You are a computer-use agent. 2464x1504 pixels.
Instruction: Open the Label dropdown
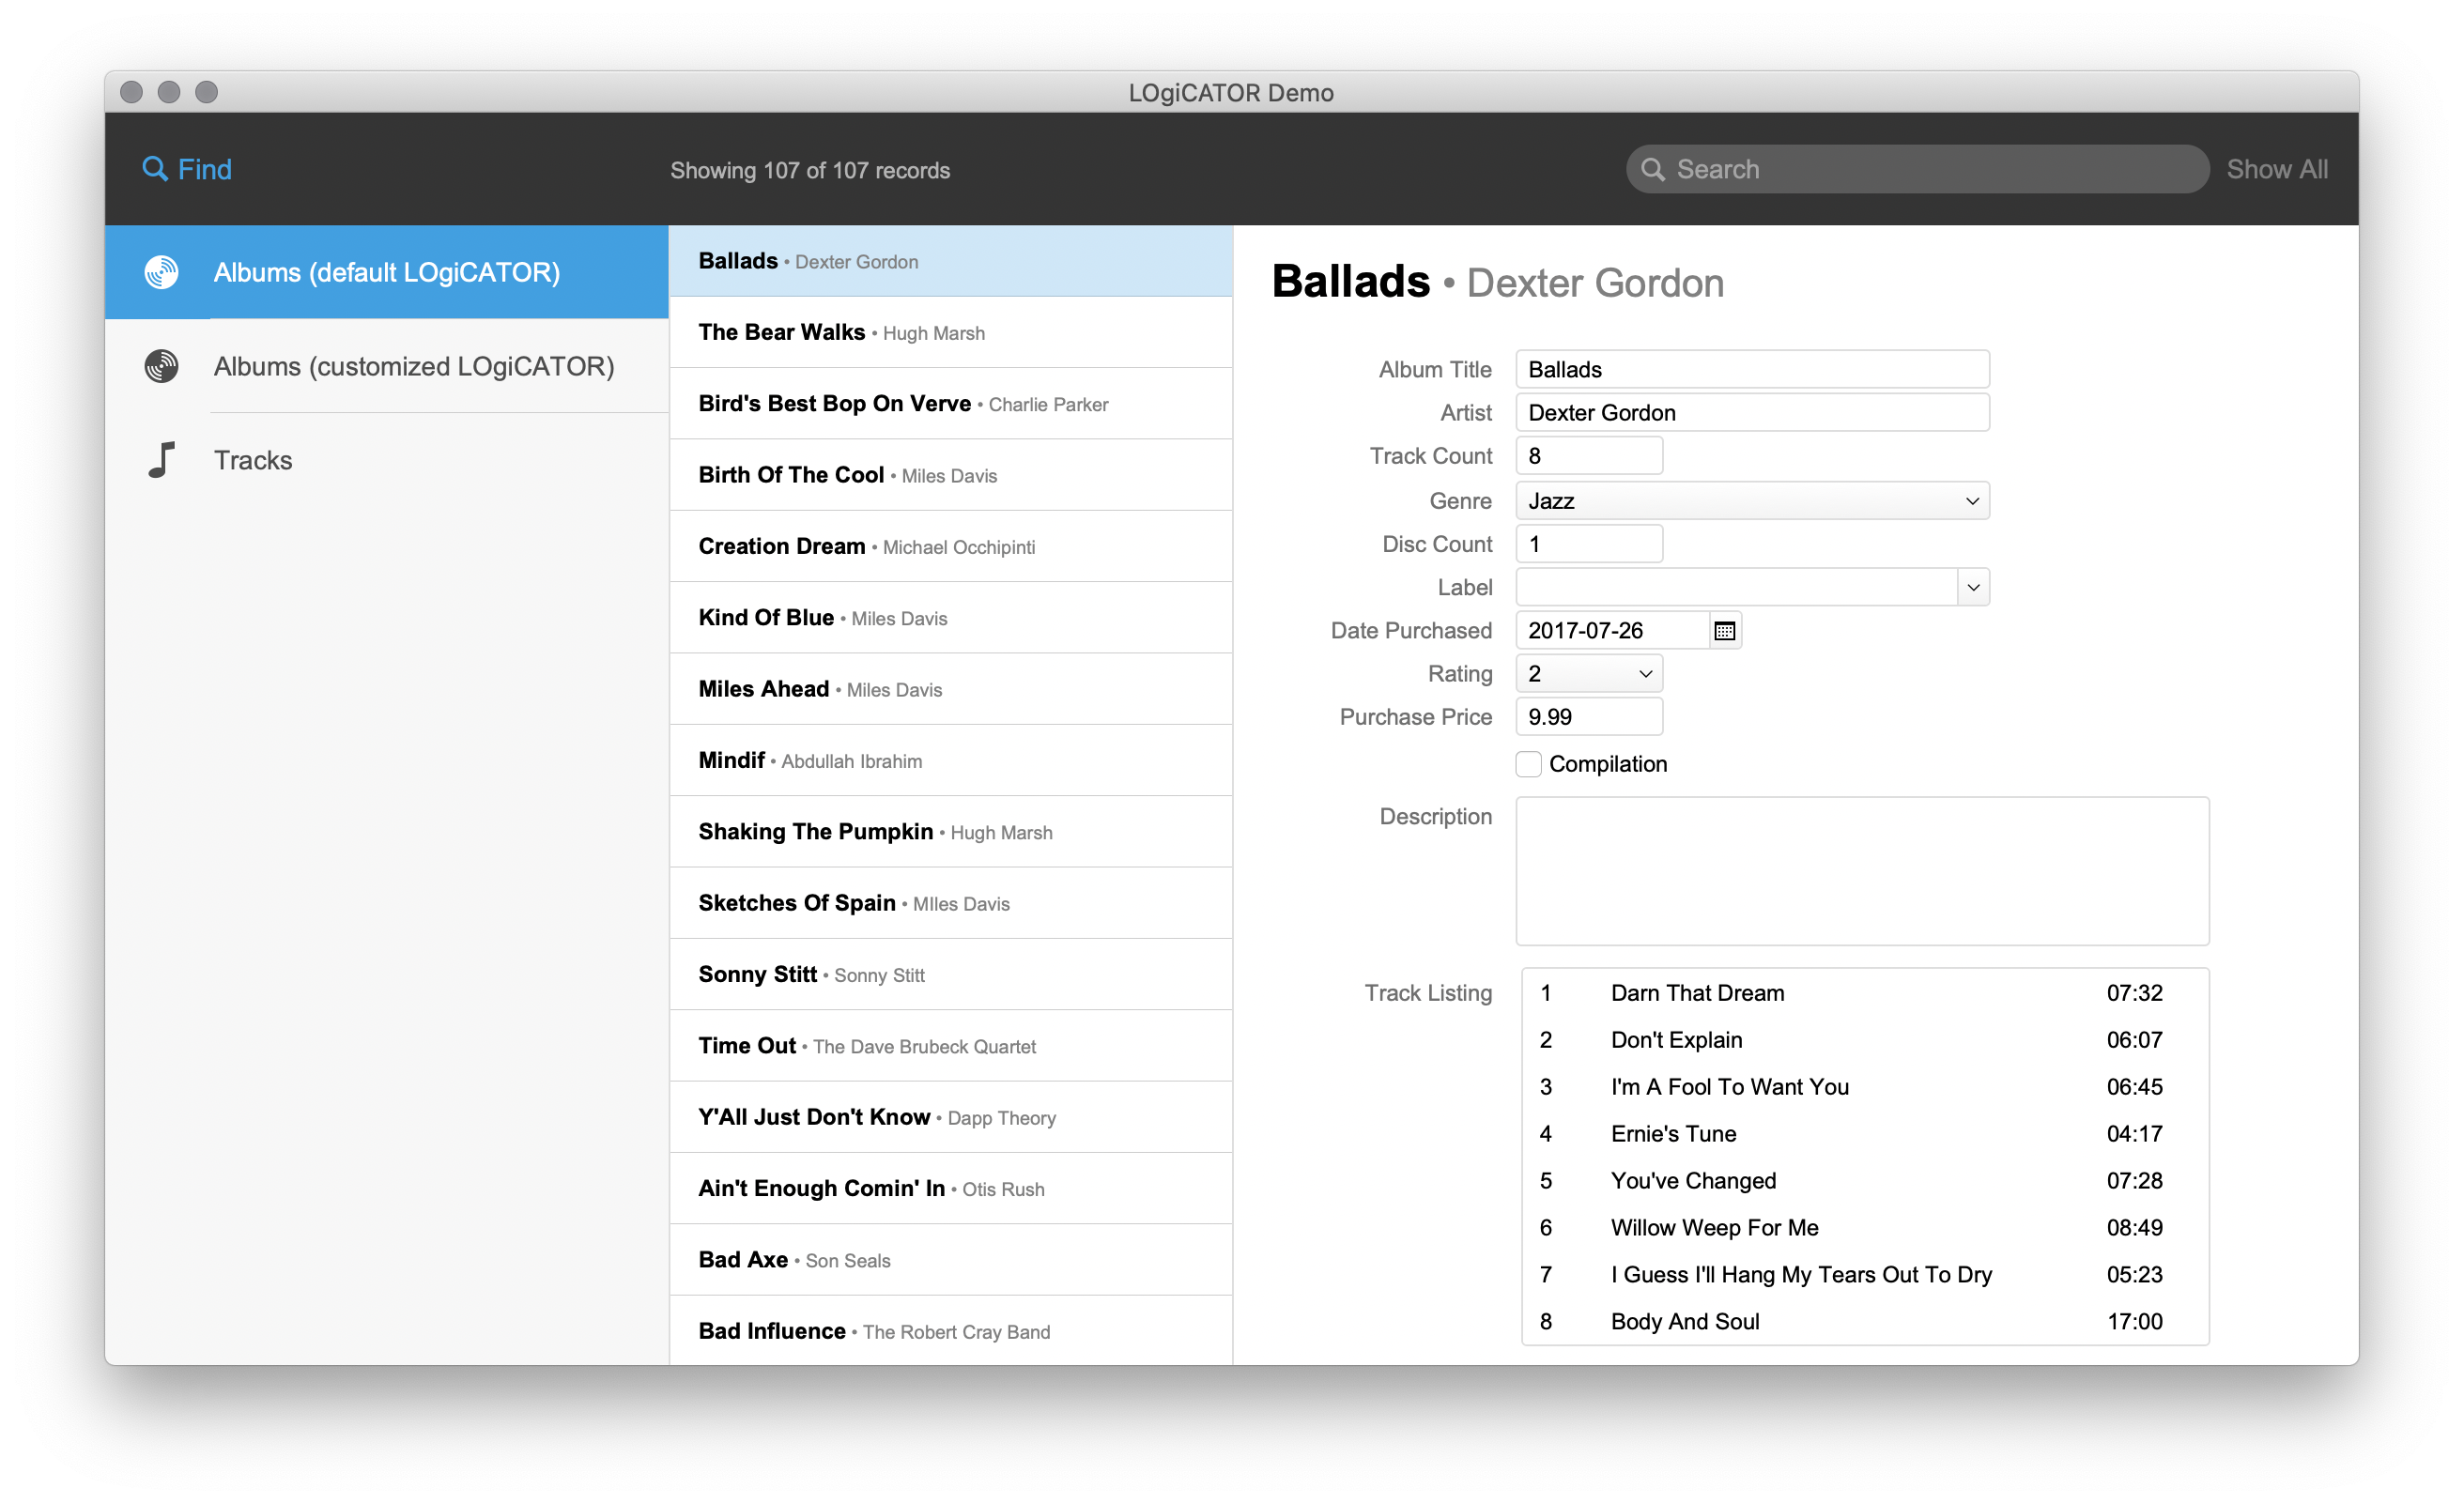click(x=1974, y=587)
